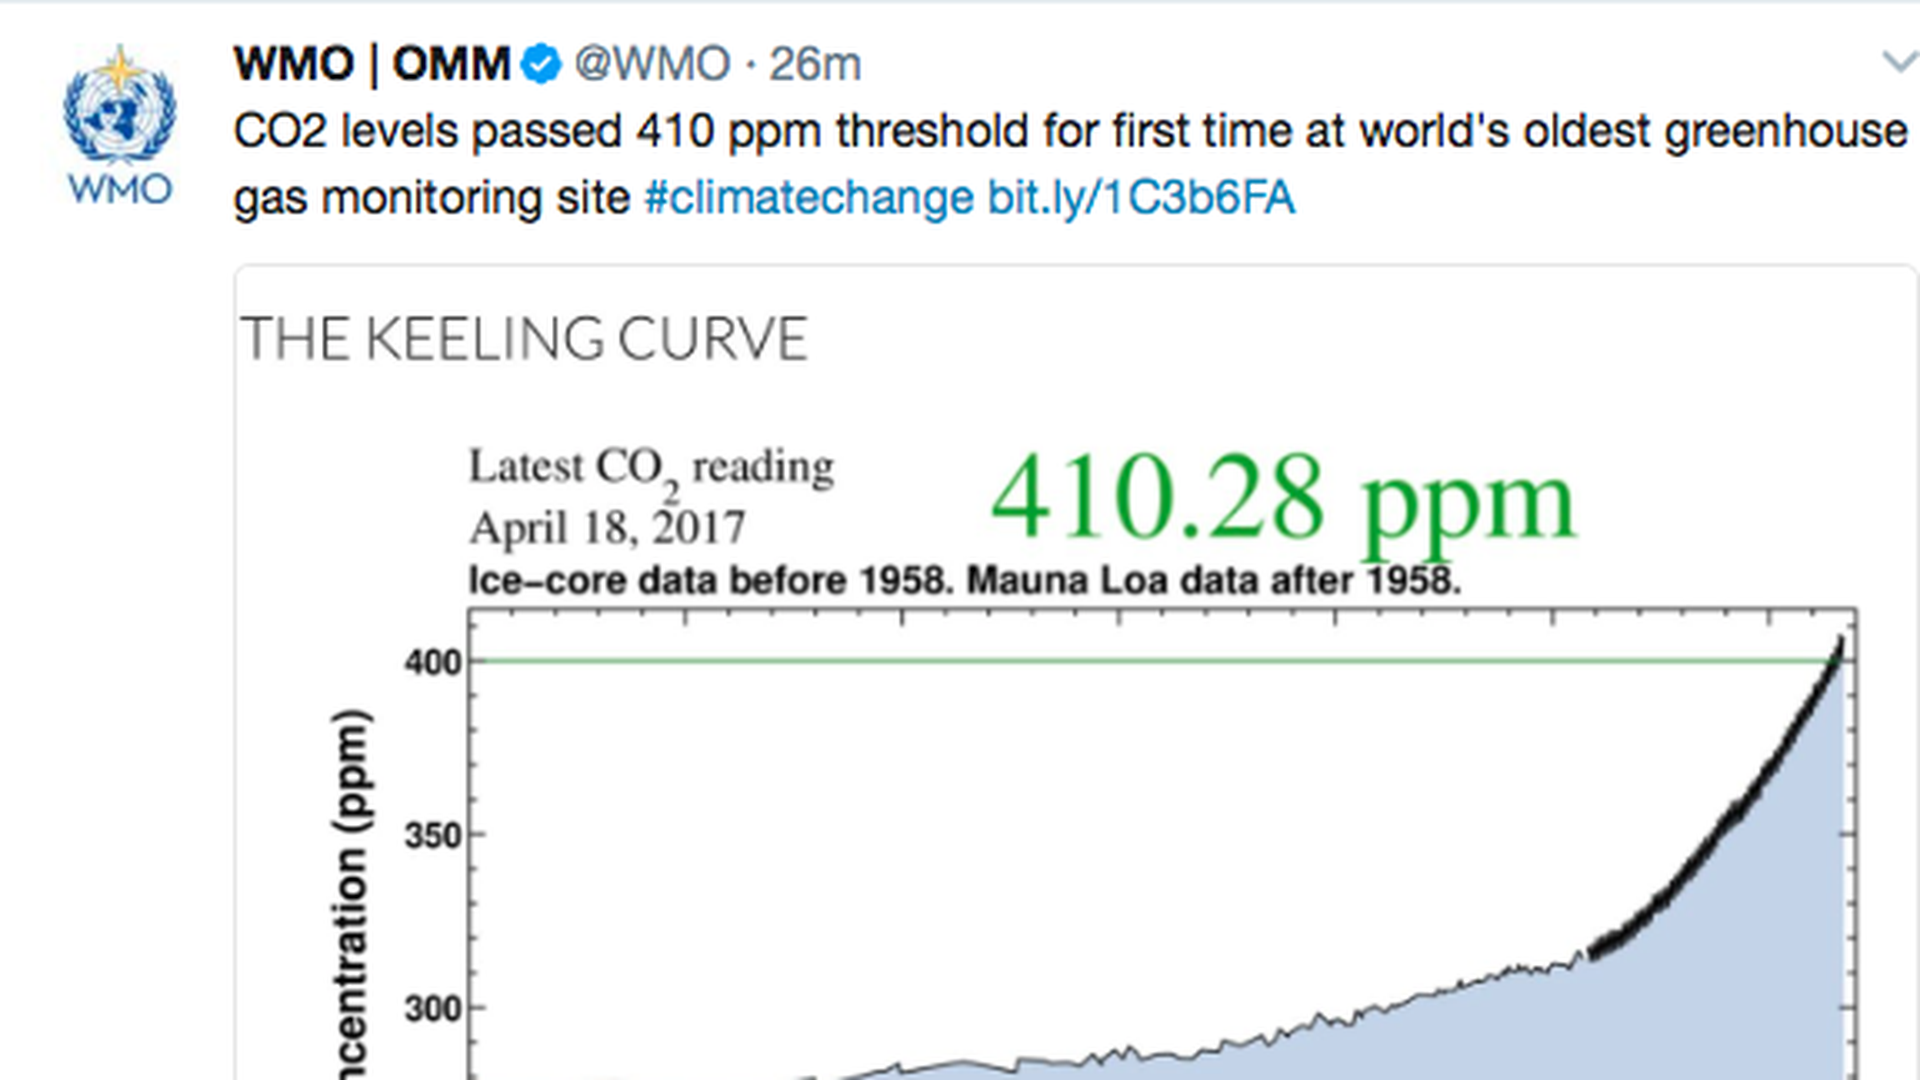The image size is (1920, 1080).
Task: Open the tweet options chevron menu
Action: [x=1899, y=62]
